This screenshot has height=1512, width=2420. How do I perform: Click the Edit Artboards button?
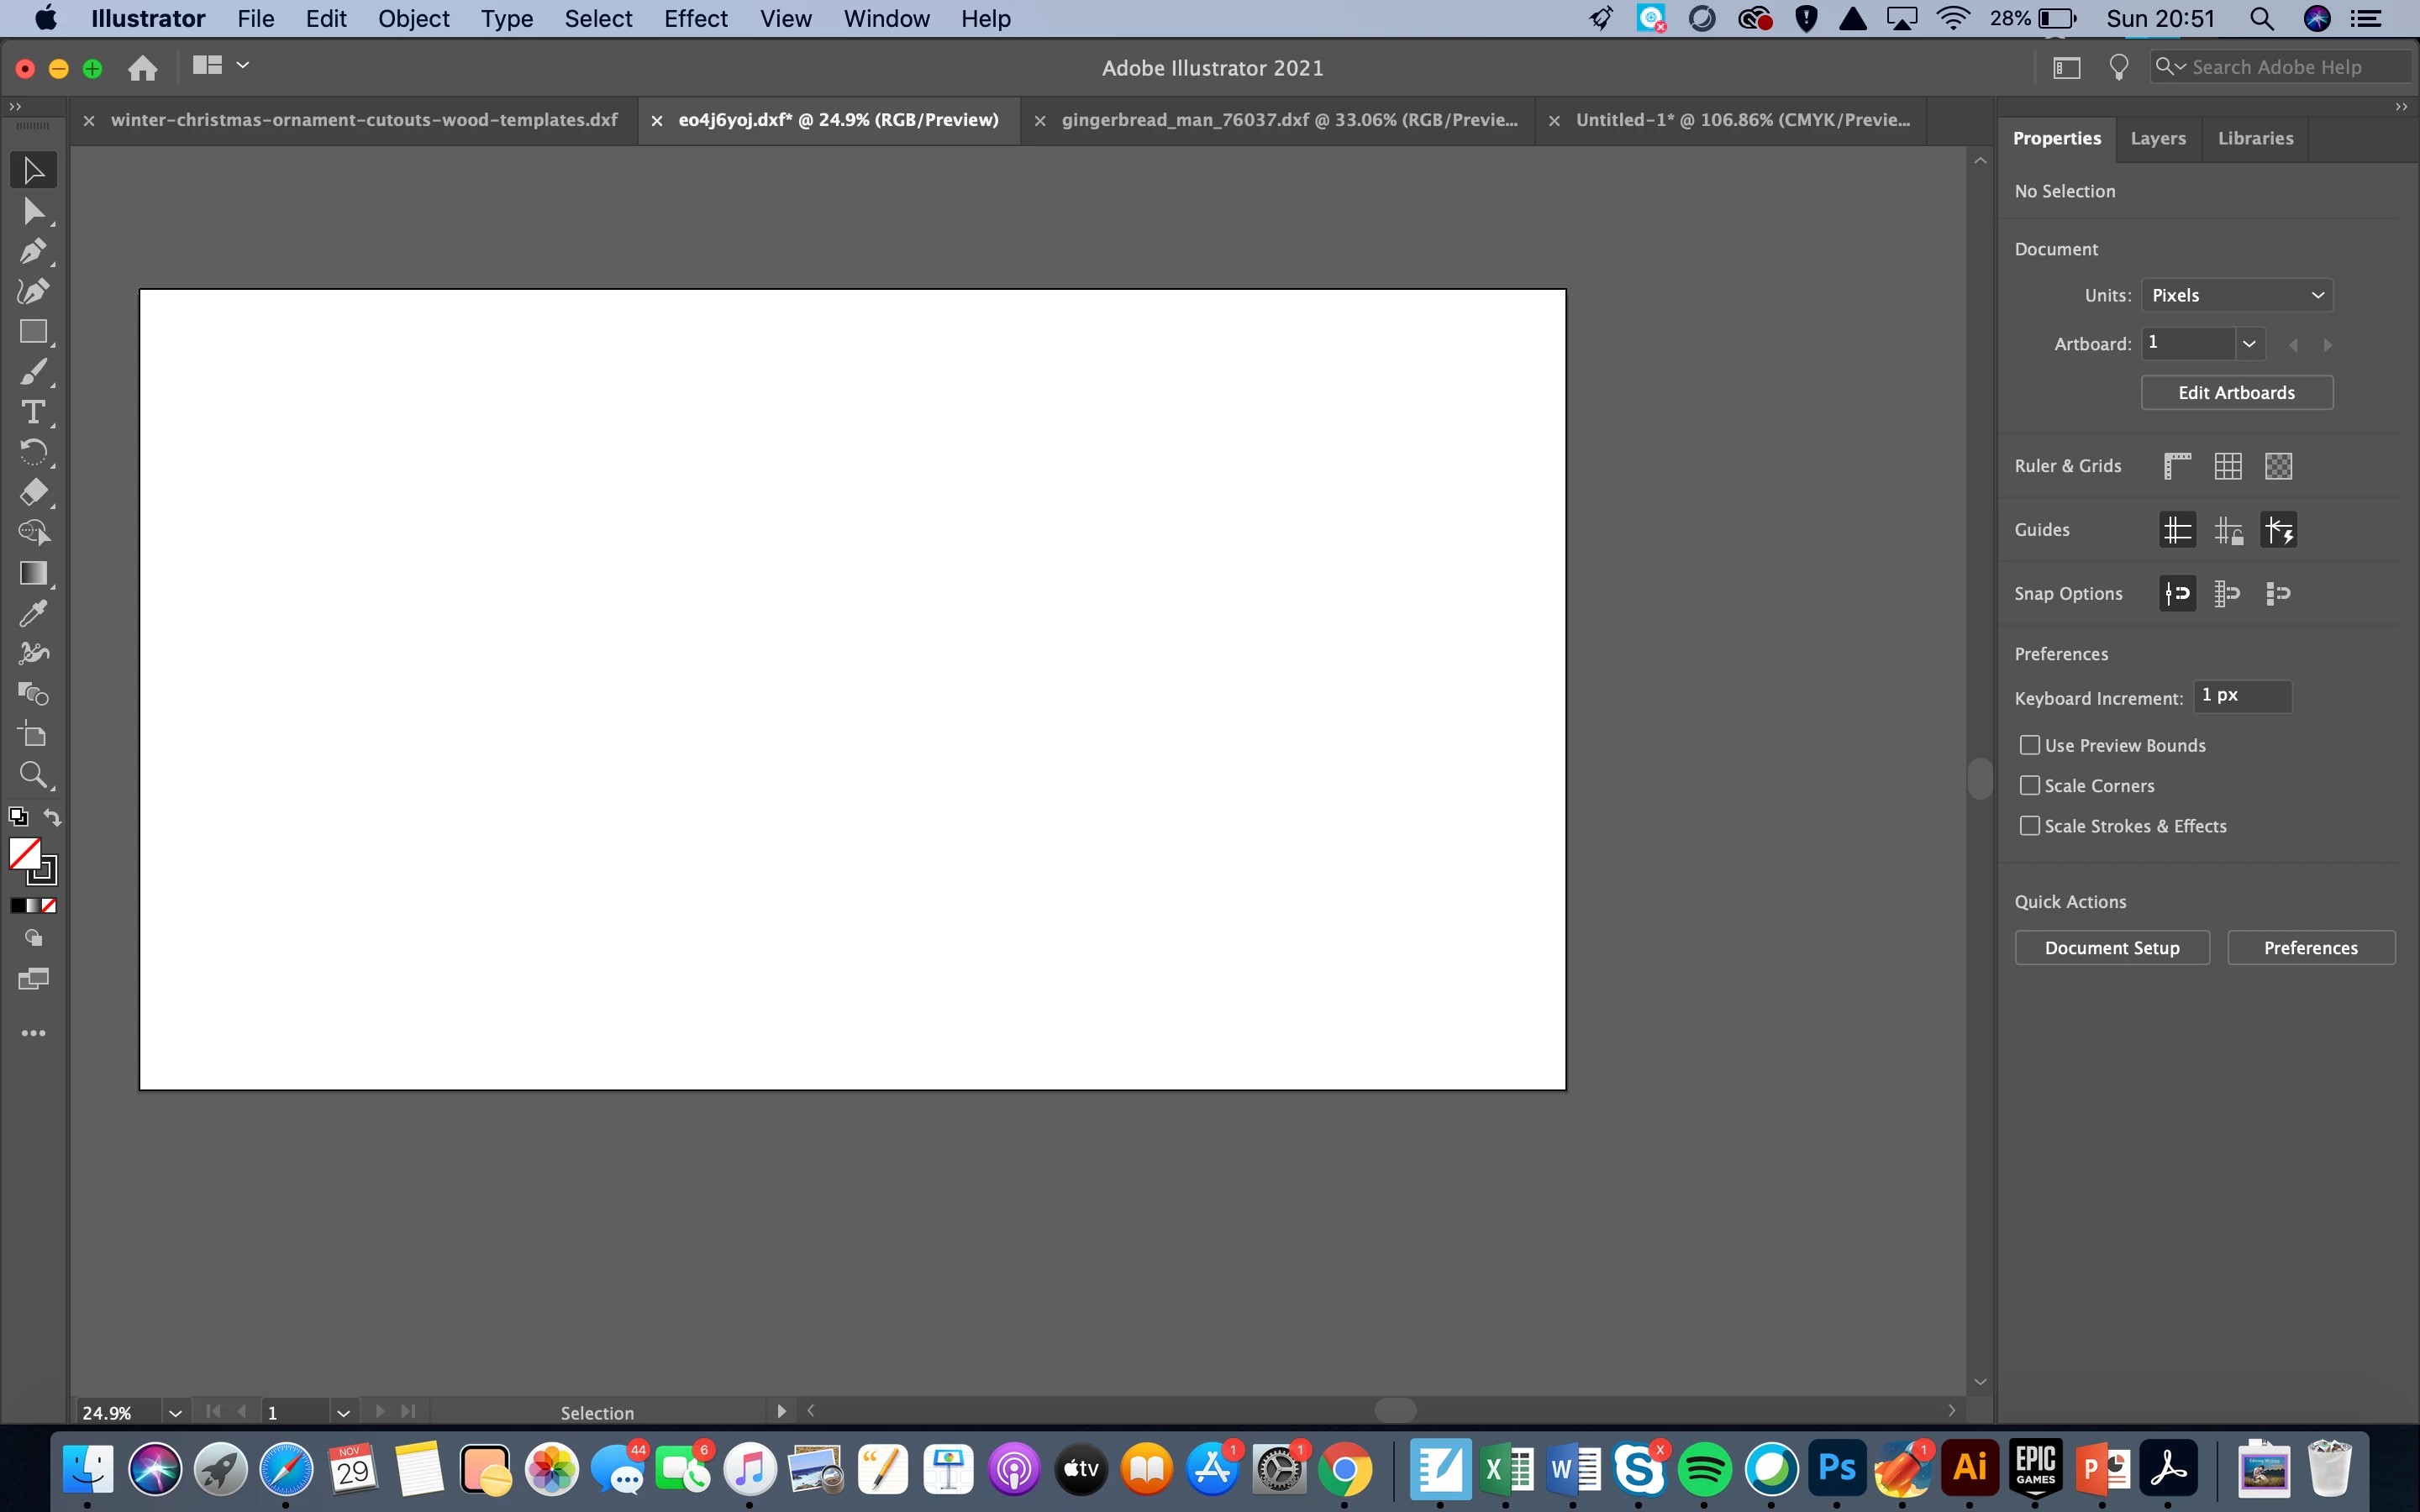click(2236, 393)
